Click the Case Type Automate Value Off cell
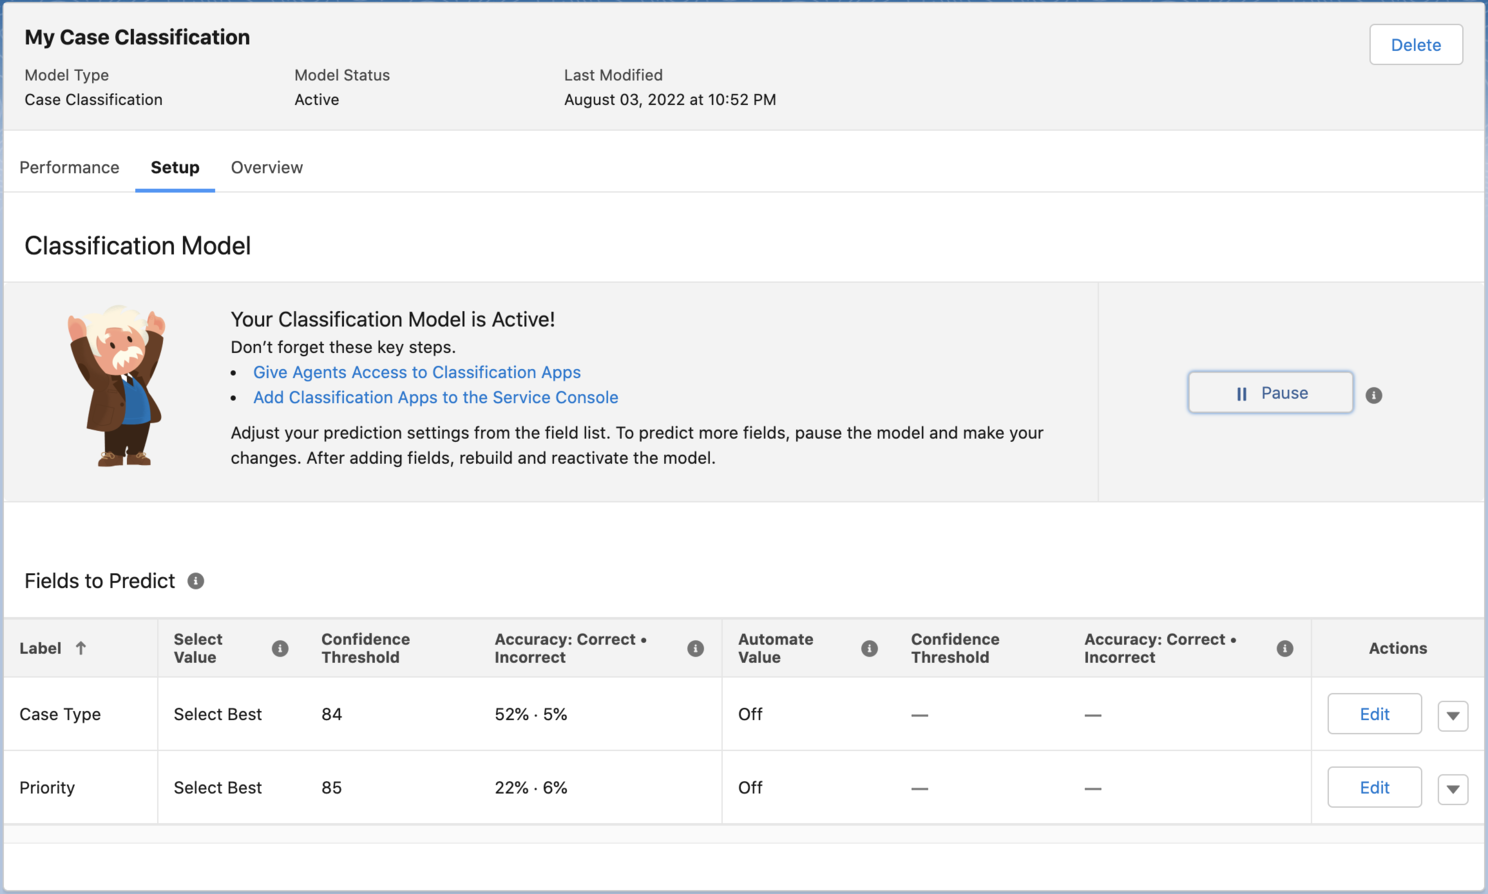Screen dimensions: 1488x894 [x=750, y=714]
